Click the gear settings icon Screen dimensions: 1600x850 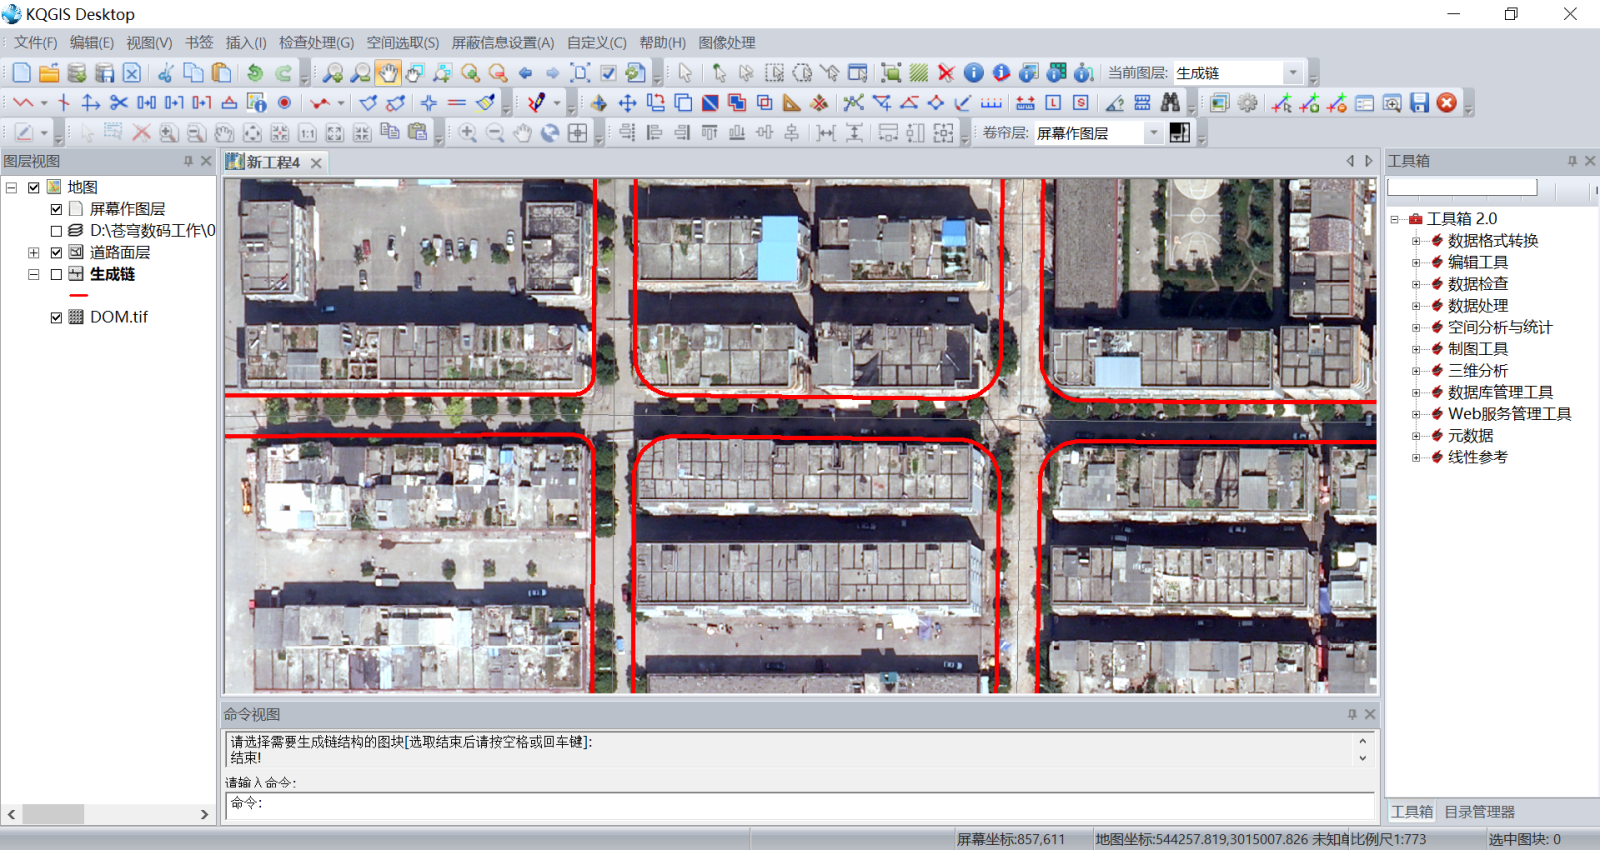click(x=1247, y=103)
